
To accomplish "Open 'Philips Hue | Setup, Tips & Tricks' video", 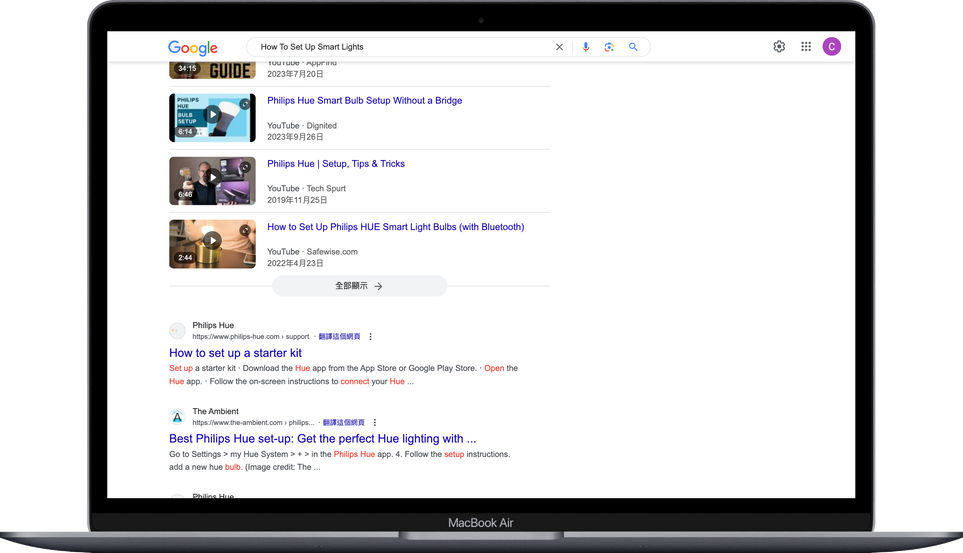I will point(336,164).
